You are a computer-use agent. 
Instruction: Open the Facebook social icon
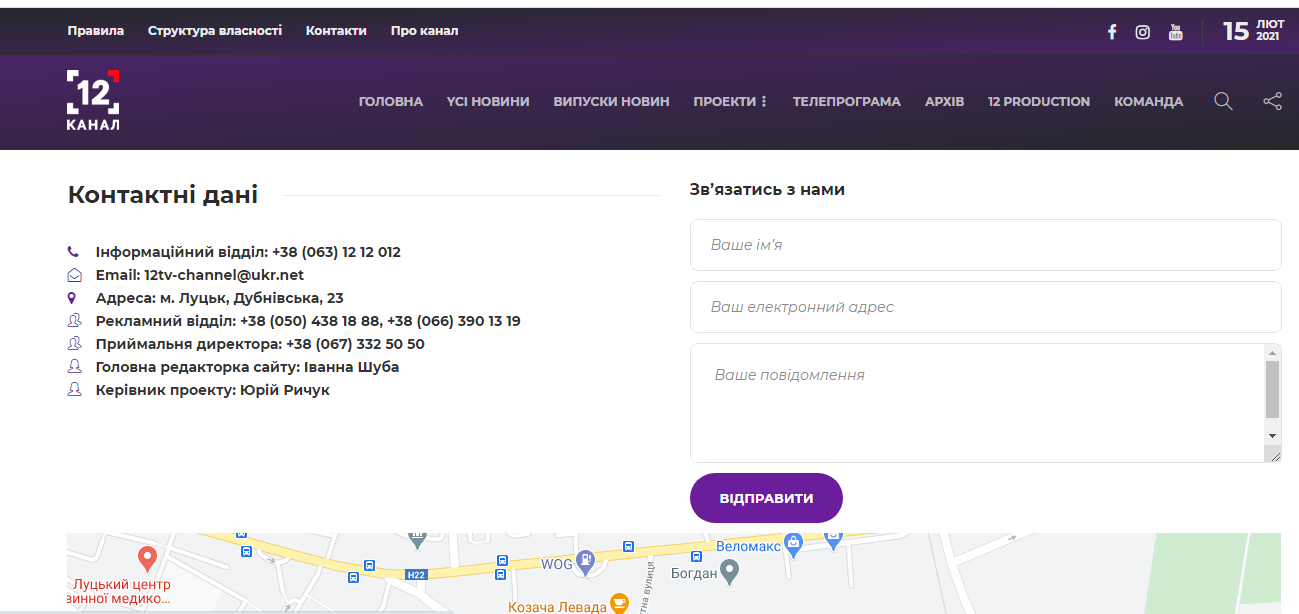pos(1111,32)
